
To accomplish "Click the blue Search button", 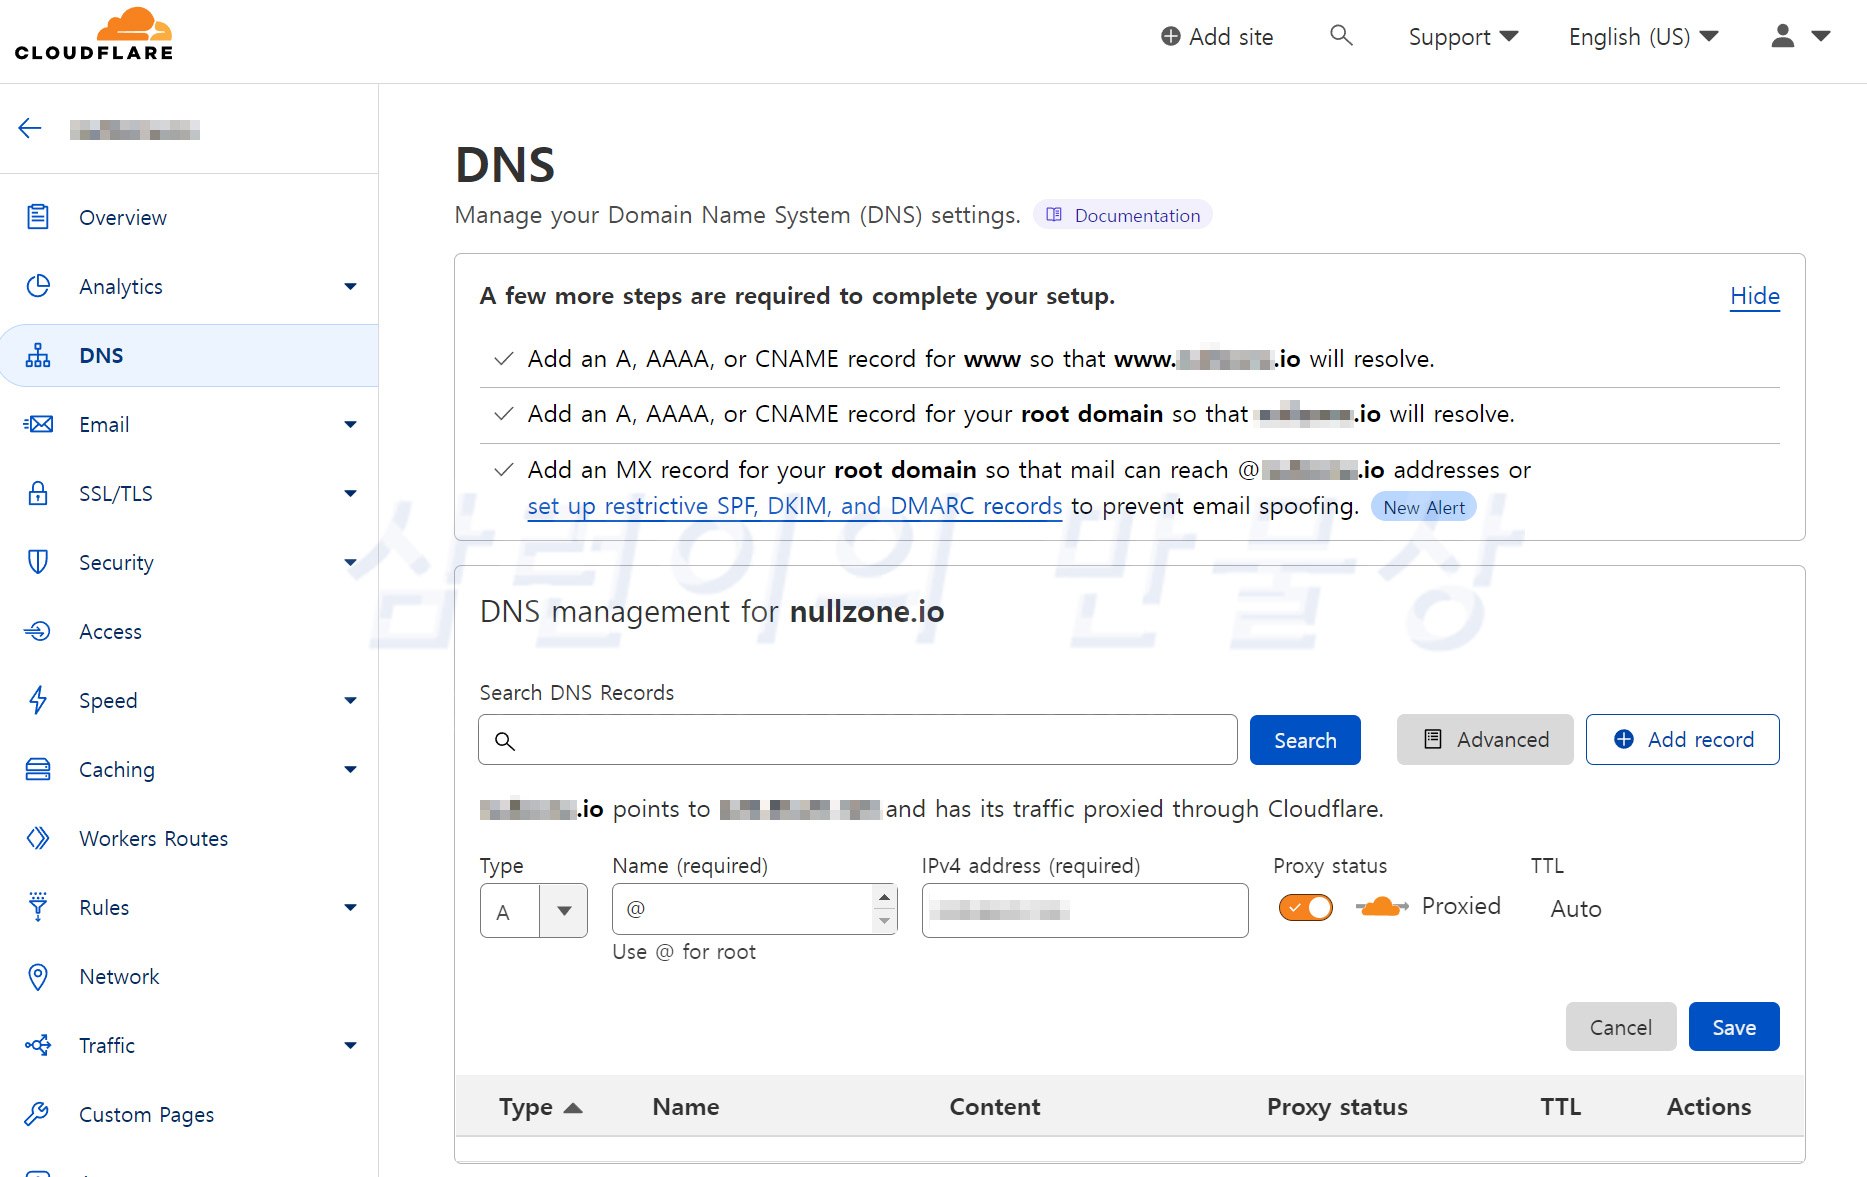I will click(x=1305, y=740).
